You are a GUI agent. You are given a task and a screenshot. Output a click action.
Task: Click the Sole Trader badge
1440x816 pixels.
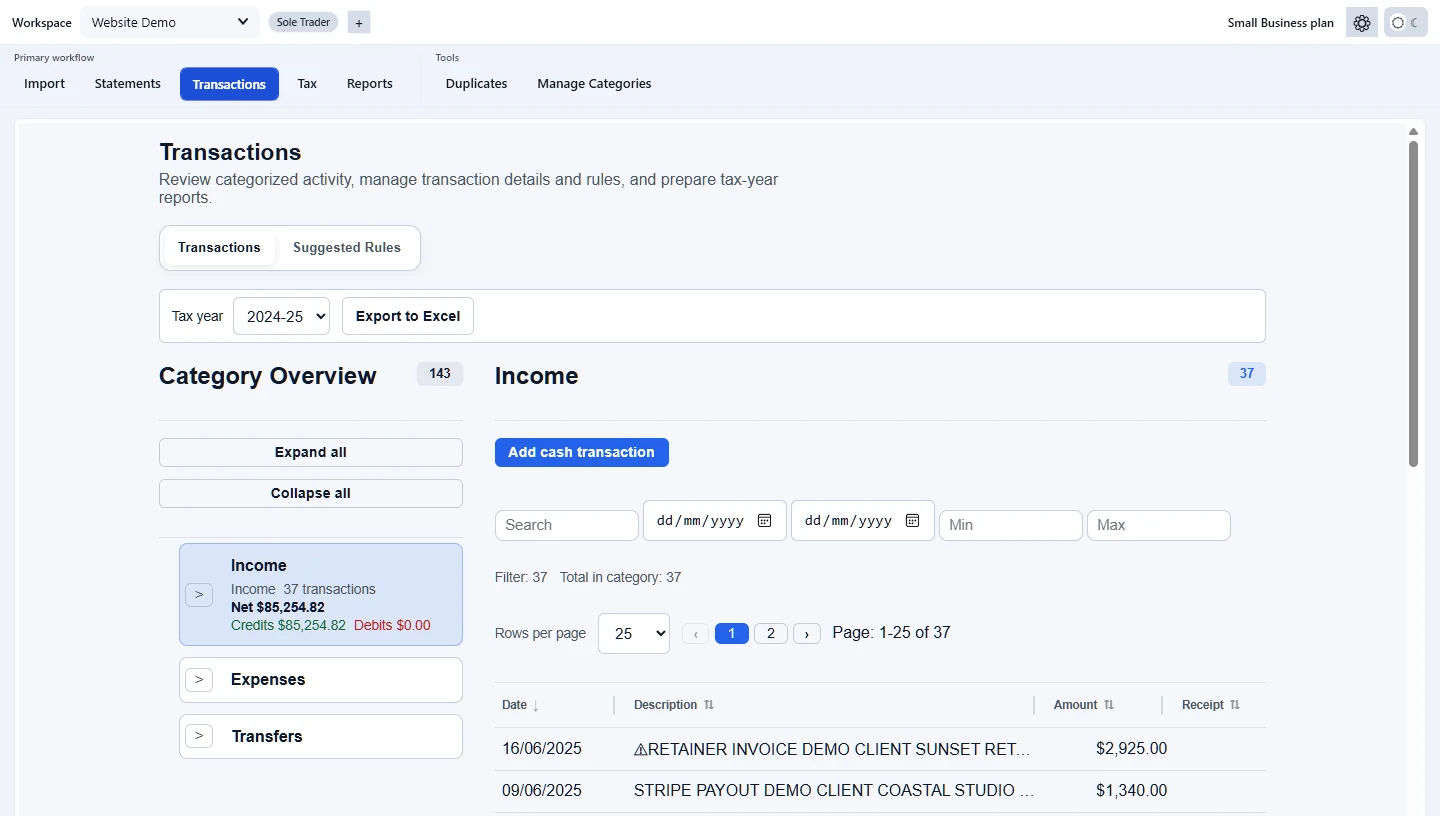303,22
